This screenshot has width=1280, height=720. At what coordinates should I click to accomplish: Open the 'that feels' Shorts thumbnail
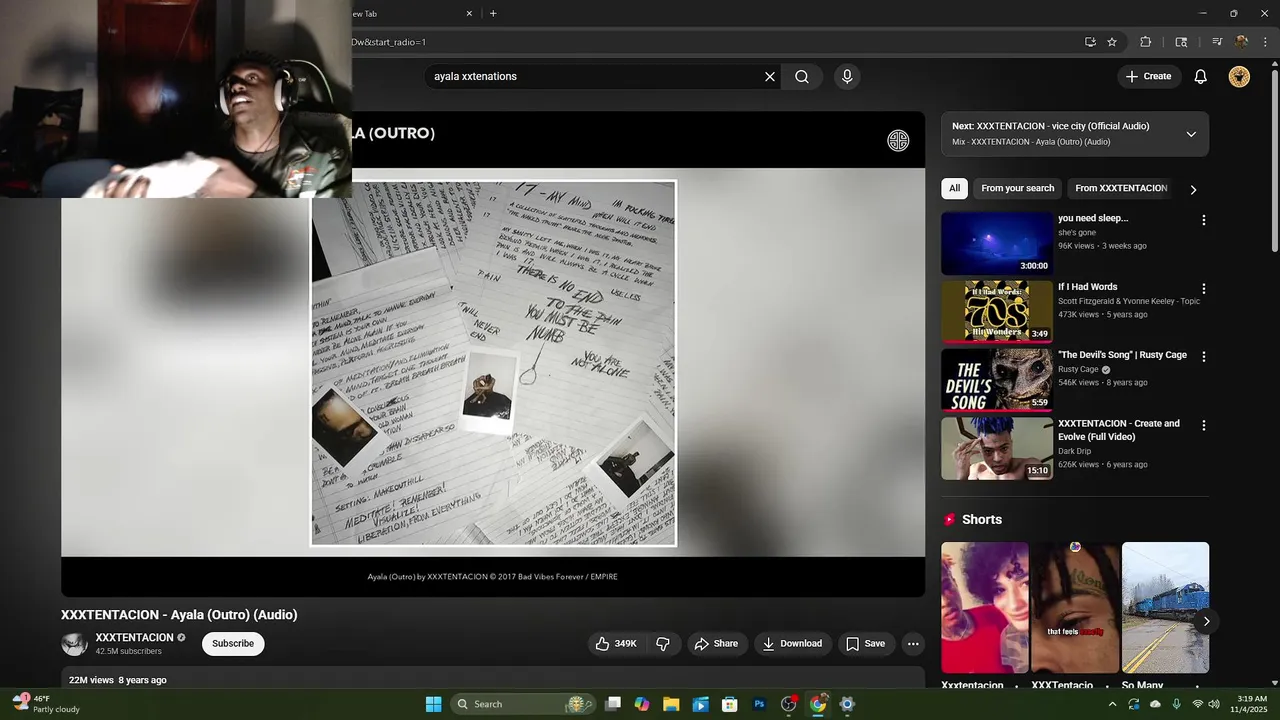click(x=1075, y=608)
